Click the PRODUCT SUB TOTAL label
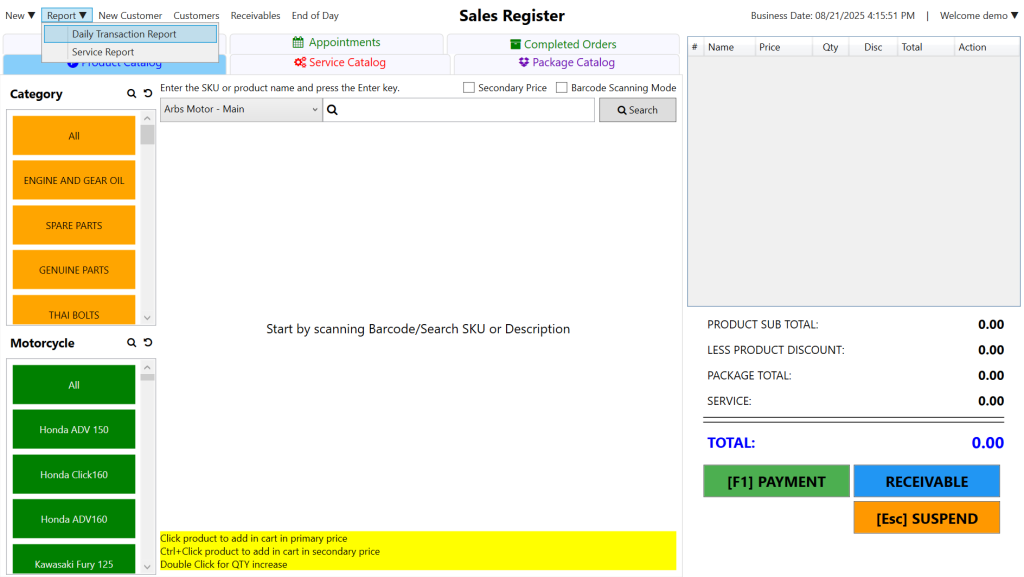1024x577 pixels. (x=762, y=324)
